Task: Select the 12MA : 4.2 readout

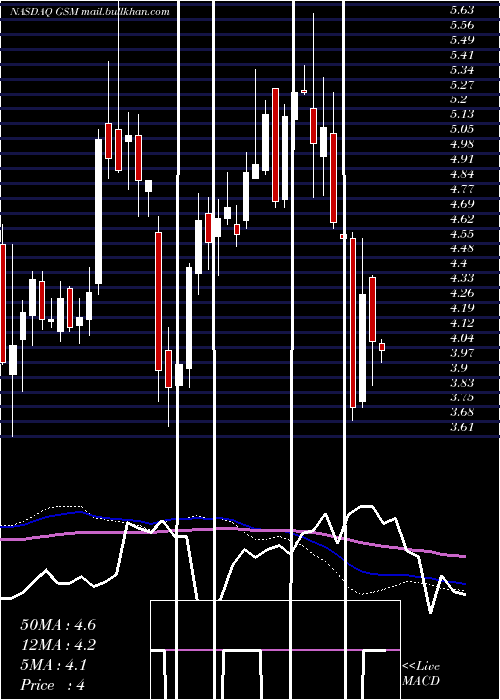Action: [58, 645]
